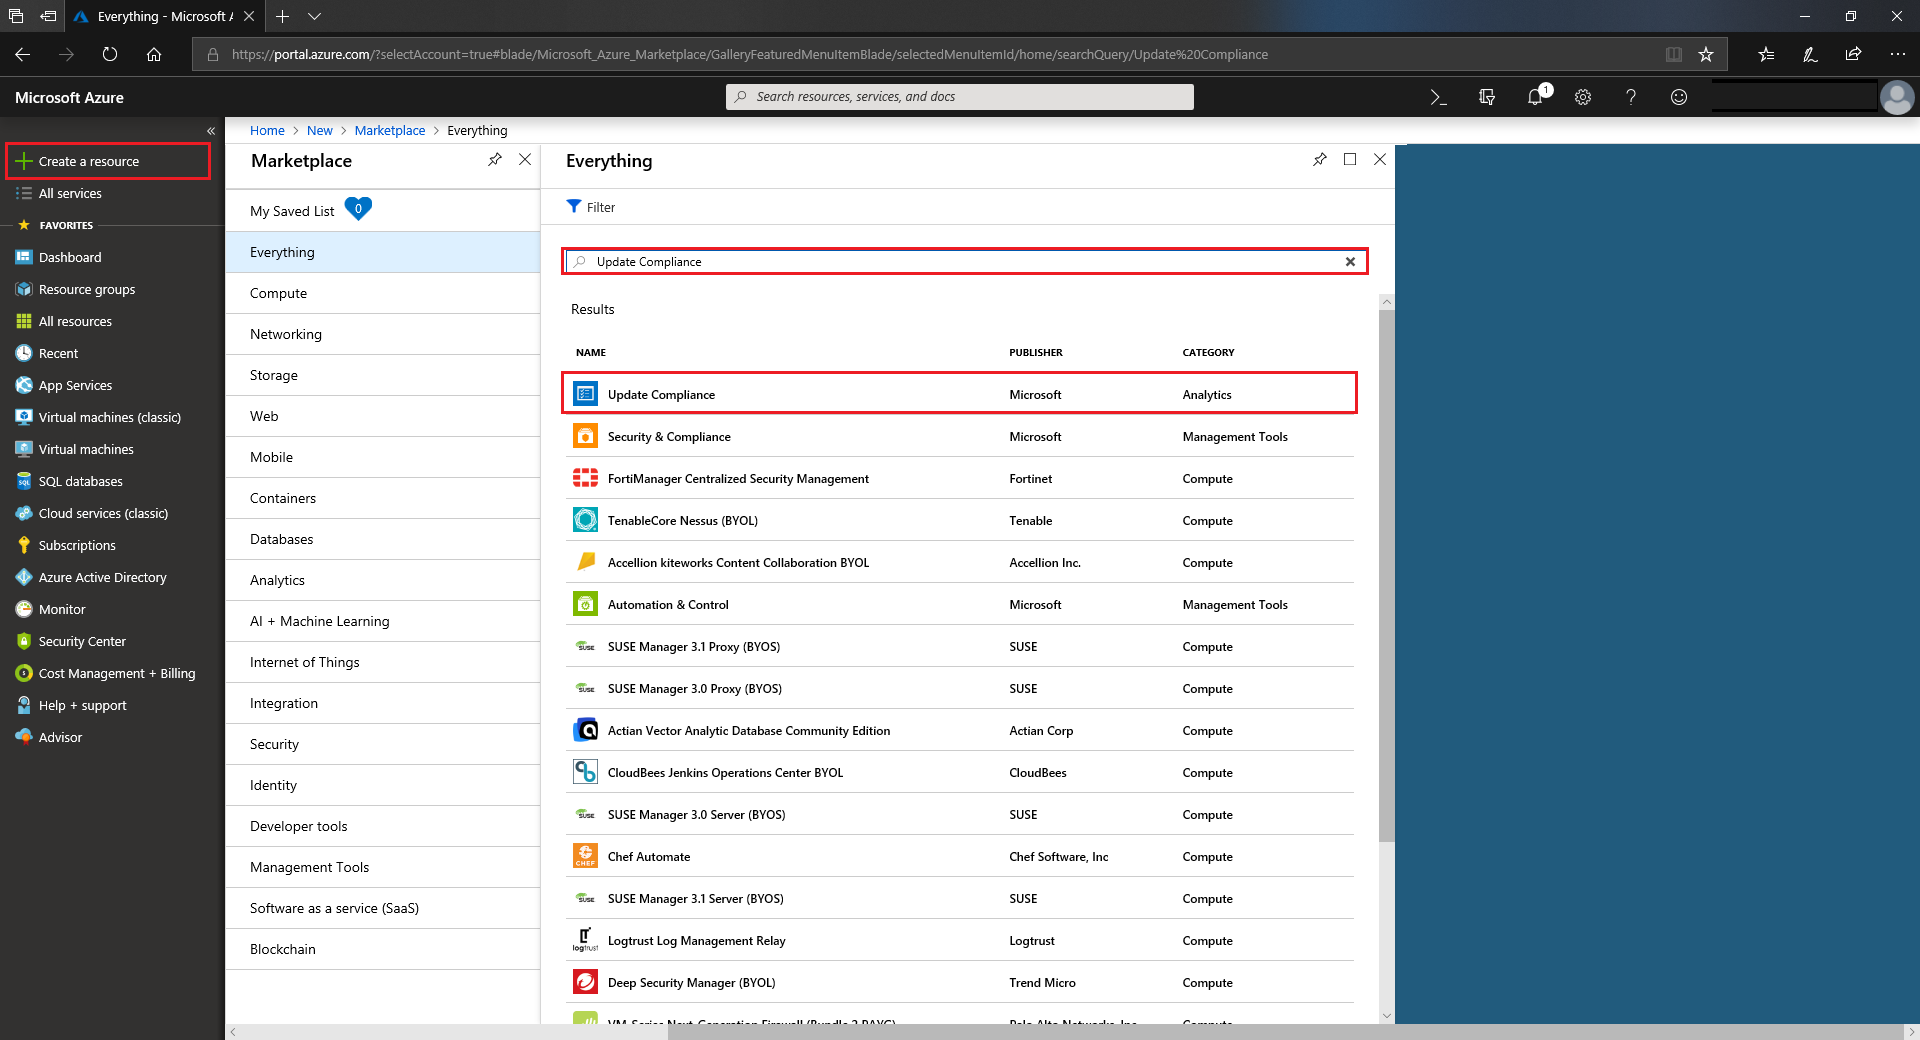Click the Search resources, services, and docs box
Screen dimensions: 1920x1040
pos(959,97)
